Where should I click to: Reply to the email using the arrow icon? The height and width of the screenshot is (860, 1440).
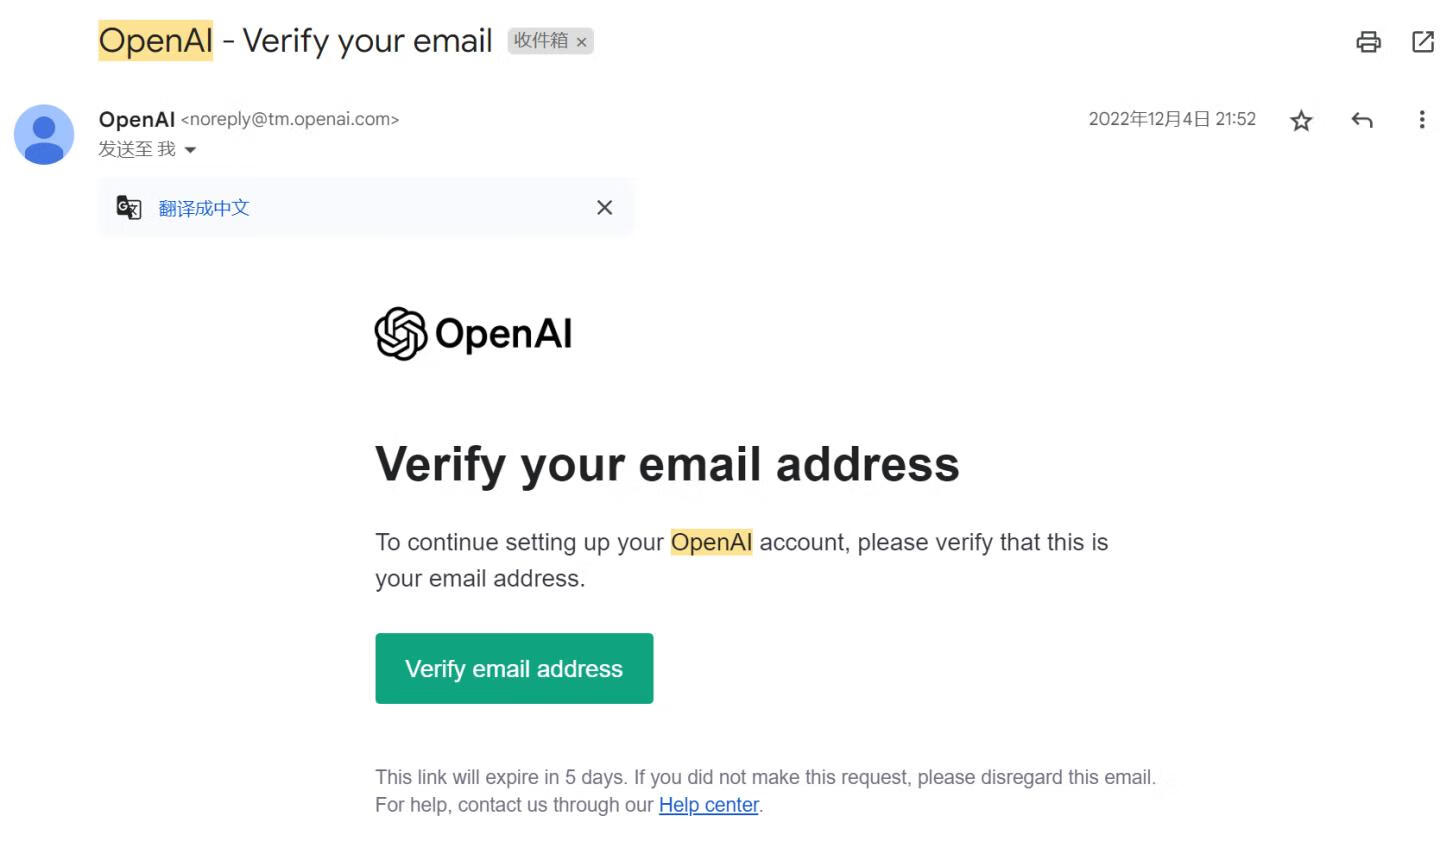(1361, 121)
